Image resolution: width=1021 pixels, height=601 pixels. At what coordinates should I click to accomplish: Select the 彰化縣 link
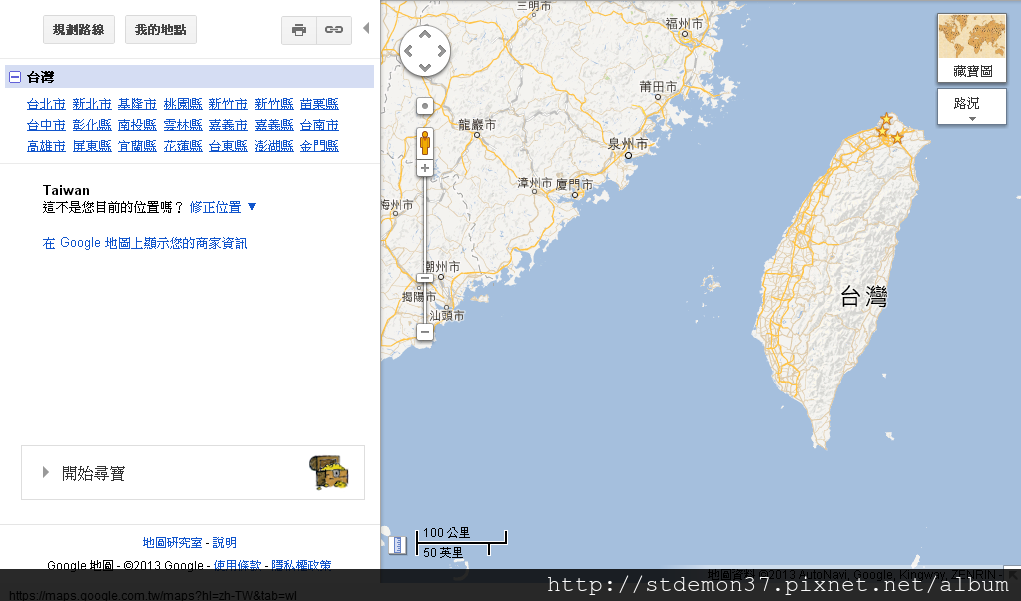[x=92, y=125]
